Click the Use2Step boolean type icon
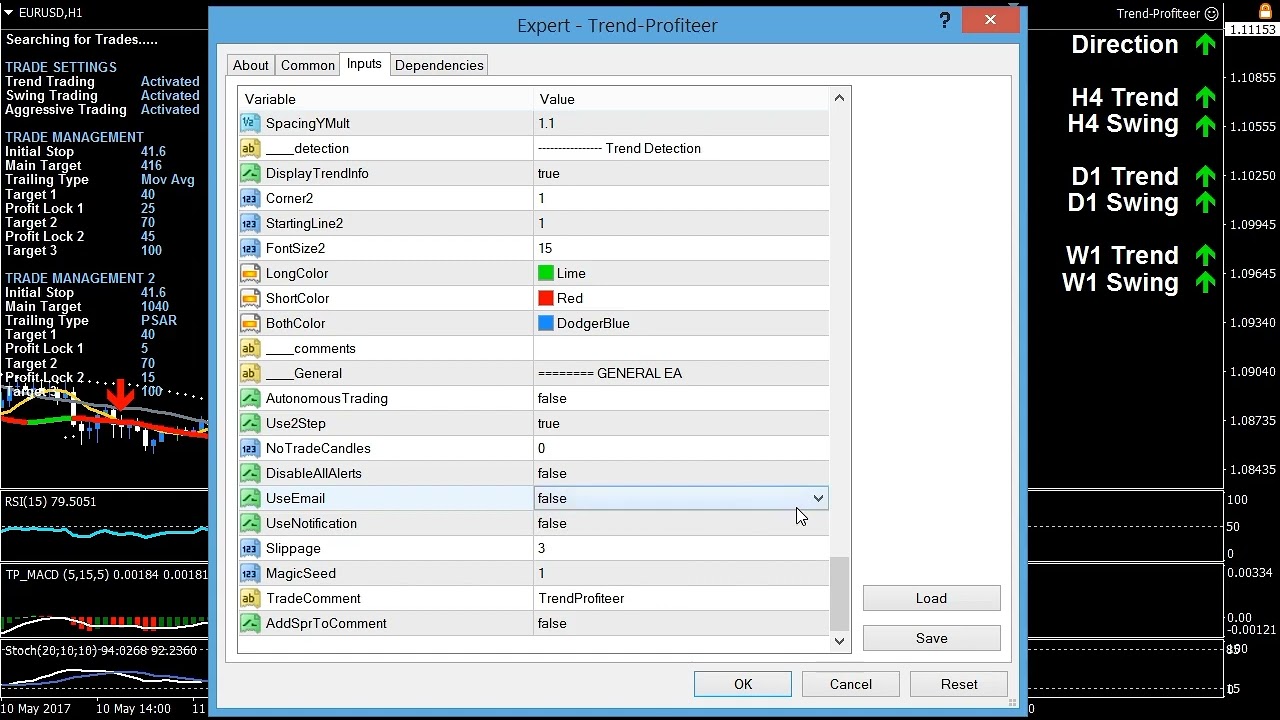This screenshot has height=720, width=1280. (250, 423)
